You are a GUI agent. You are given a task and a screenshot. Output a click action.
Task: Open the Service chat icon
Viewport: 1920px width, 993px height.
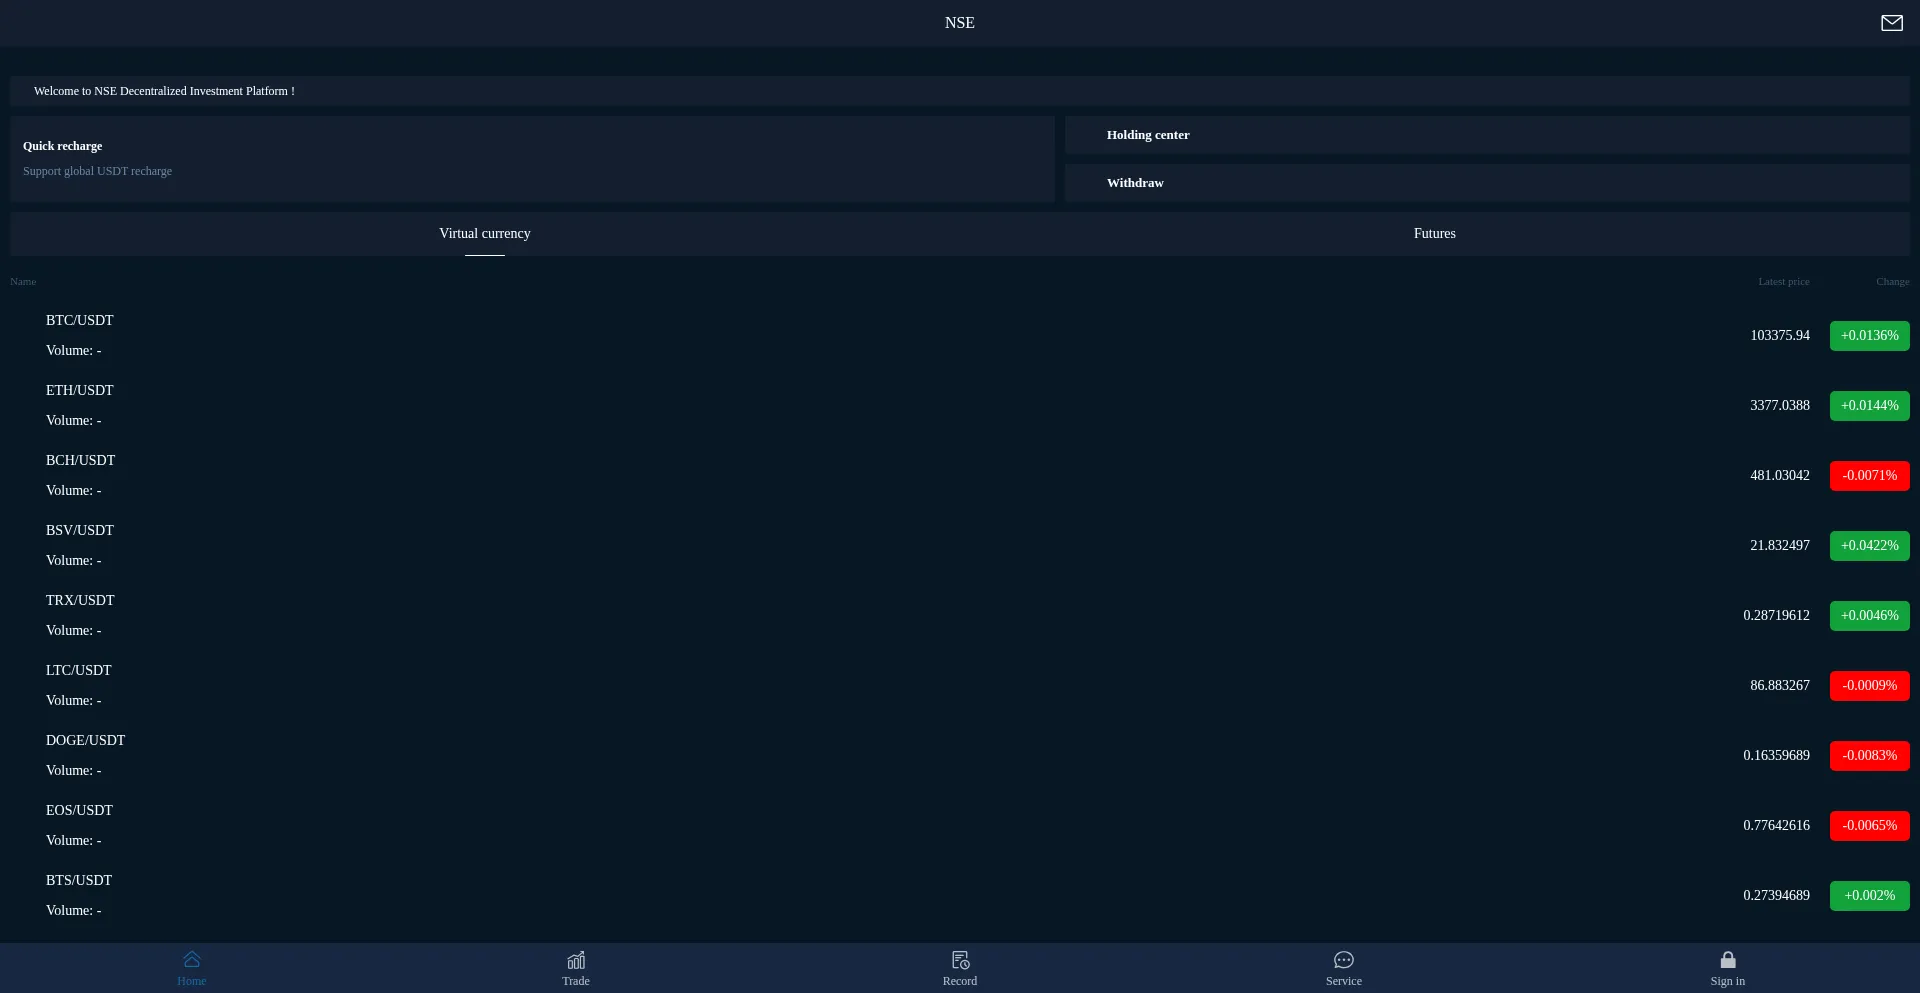click(1344, 960)
